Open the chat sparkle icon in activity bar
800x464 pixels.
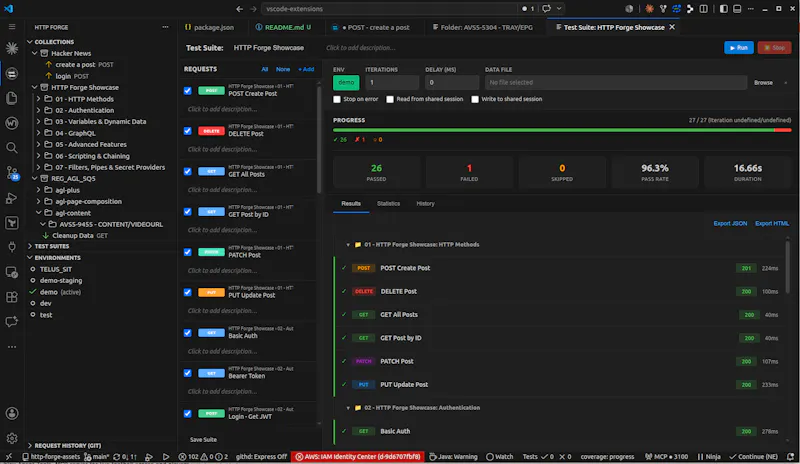(x=12, y=322)
